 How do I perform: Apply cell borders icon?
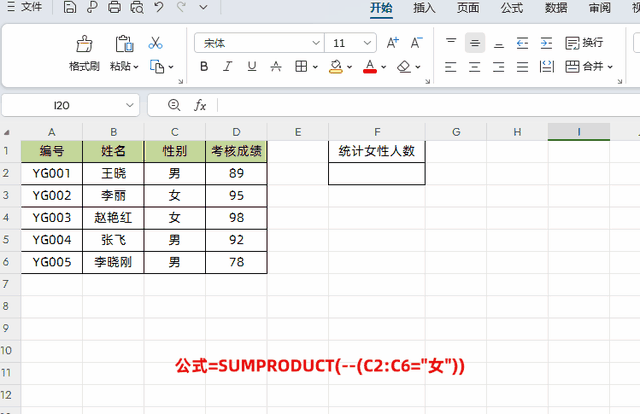(301, 67)
